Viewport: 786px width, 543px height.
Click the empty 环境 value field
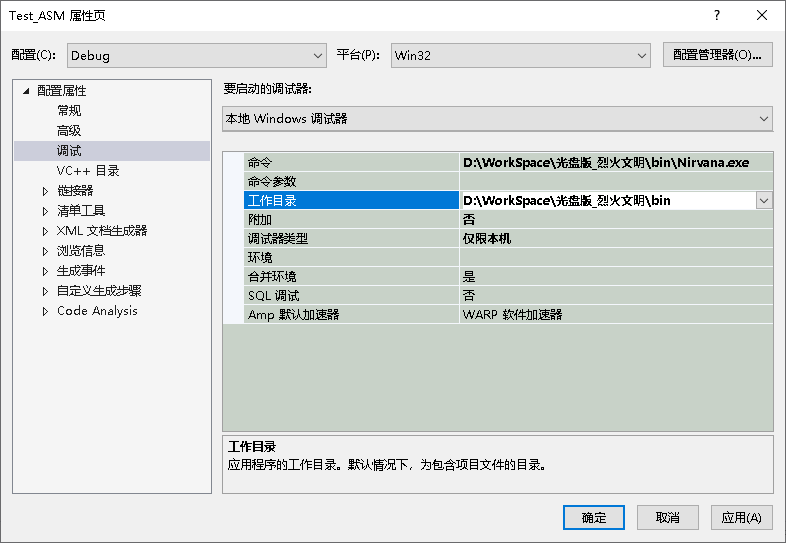tap(616, 258)
